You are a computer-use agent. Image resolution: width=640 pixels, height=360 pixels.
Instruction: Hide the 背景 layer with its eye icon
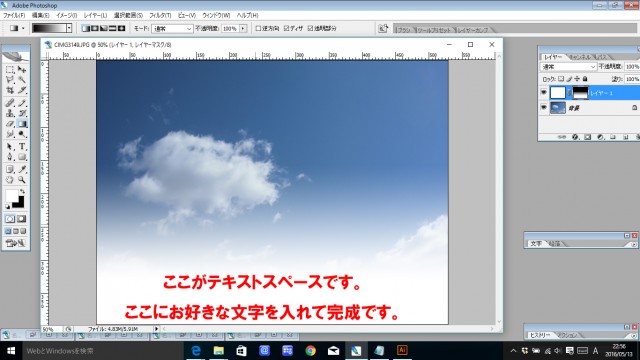[x=543, y=107]
